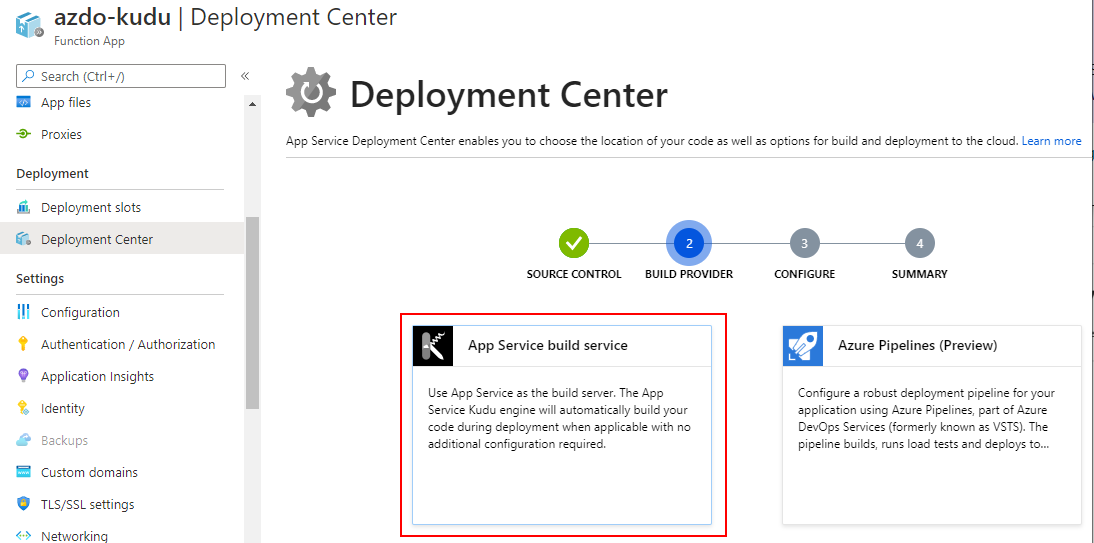Click the Azure Pipelines rocket icon

click(x=803, y=345)
